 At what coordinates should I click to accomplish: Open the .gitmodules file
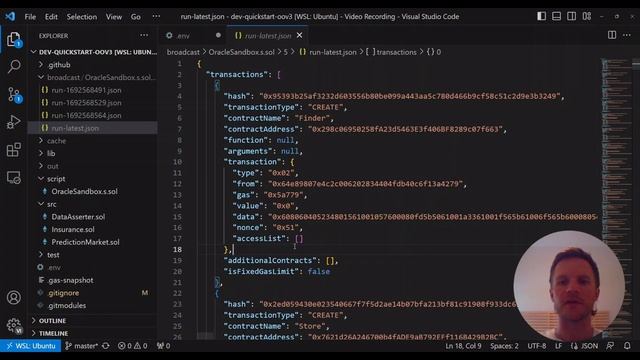[94, 305]
